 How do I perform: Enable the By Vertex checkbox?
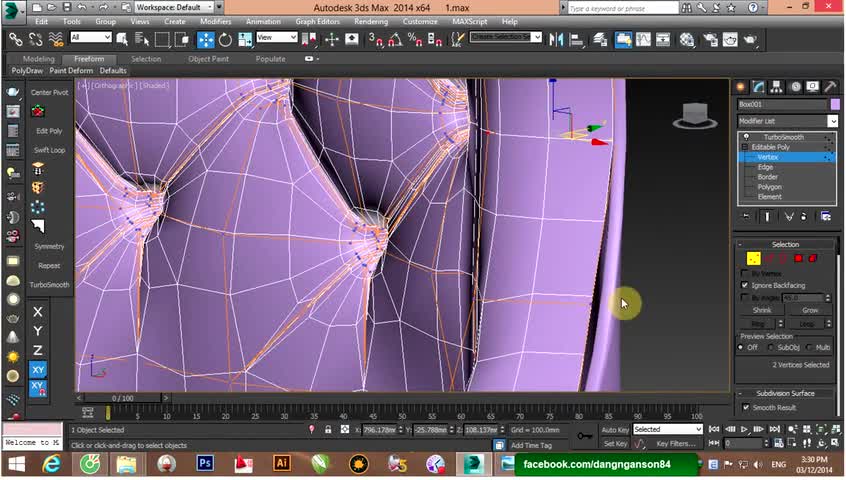click(745, 273)
